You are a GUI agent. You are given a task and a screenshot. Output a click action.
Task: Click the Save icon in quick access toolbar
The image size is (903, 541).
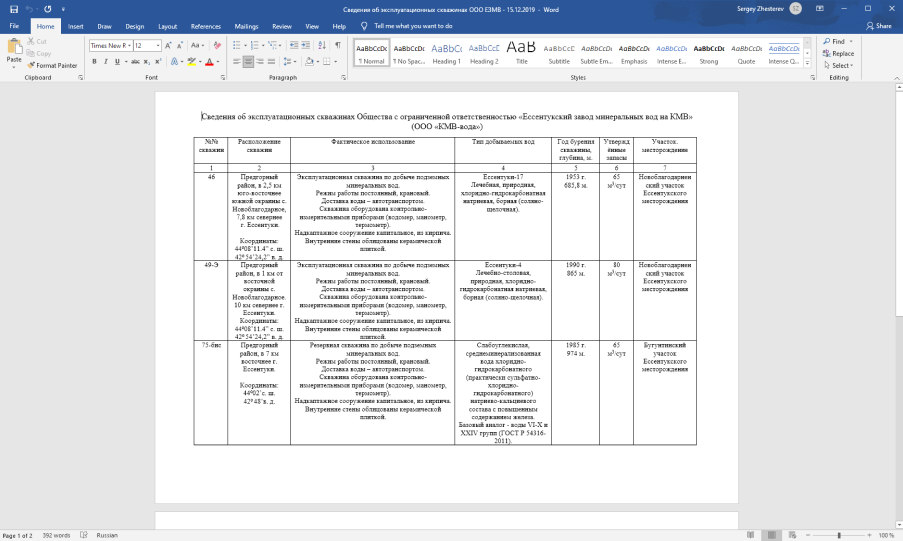[x=14, y=9]
